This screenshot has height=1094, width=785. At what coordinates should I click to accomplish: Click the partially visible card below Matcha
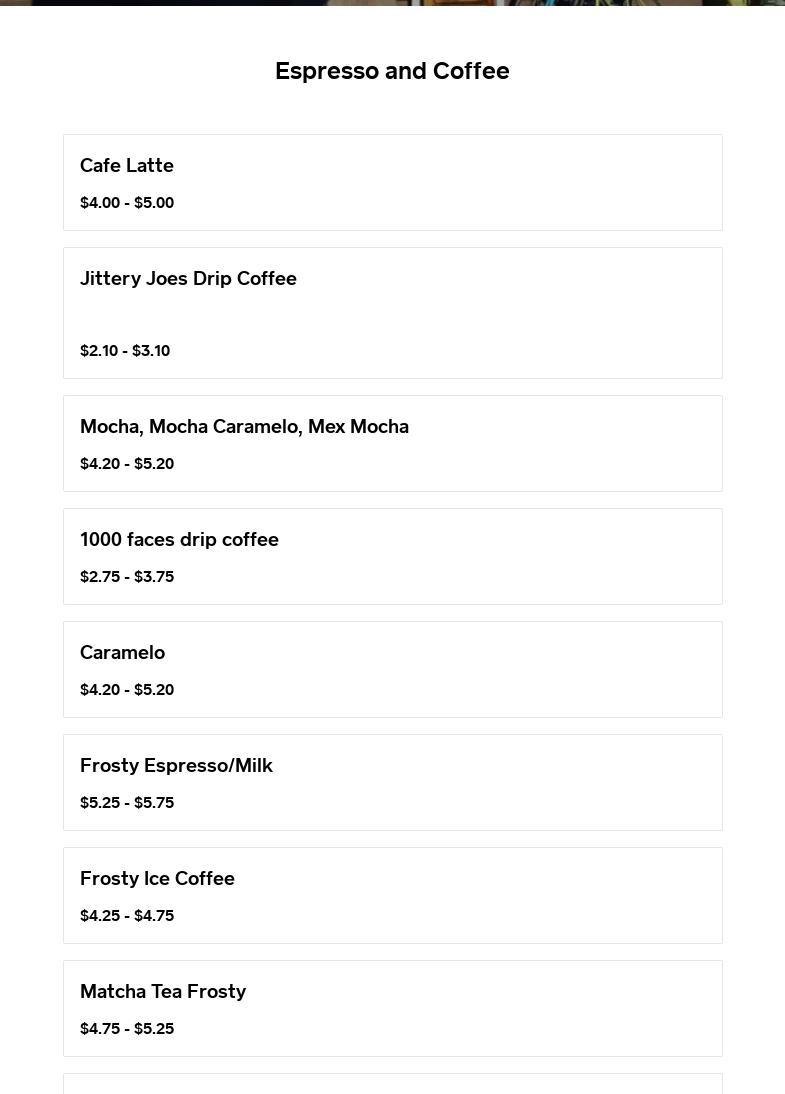[x=392, y=1084]
